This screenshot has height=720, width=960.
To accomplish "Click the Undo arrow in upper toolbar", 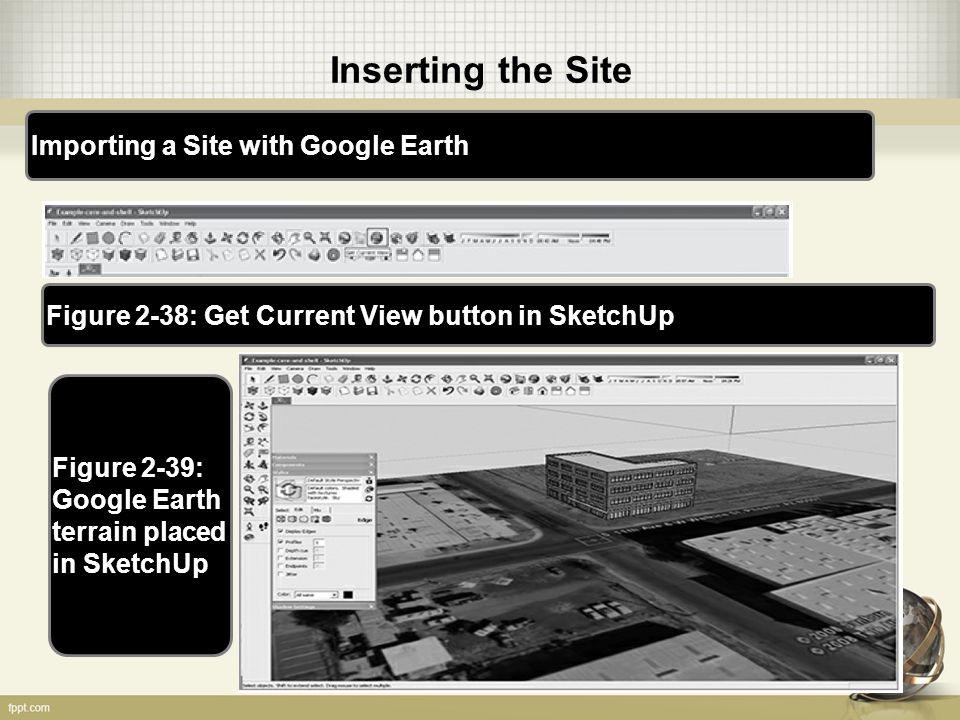I will [x=279, y=254].
